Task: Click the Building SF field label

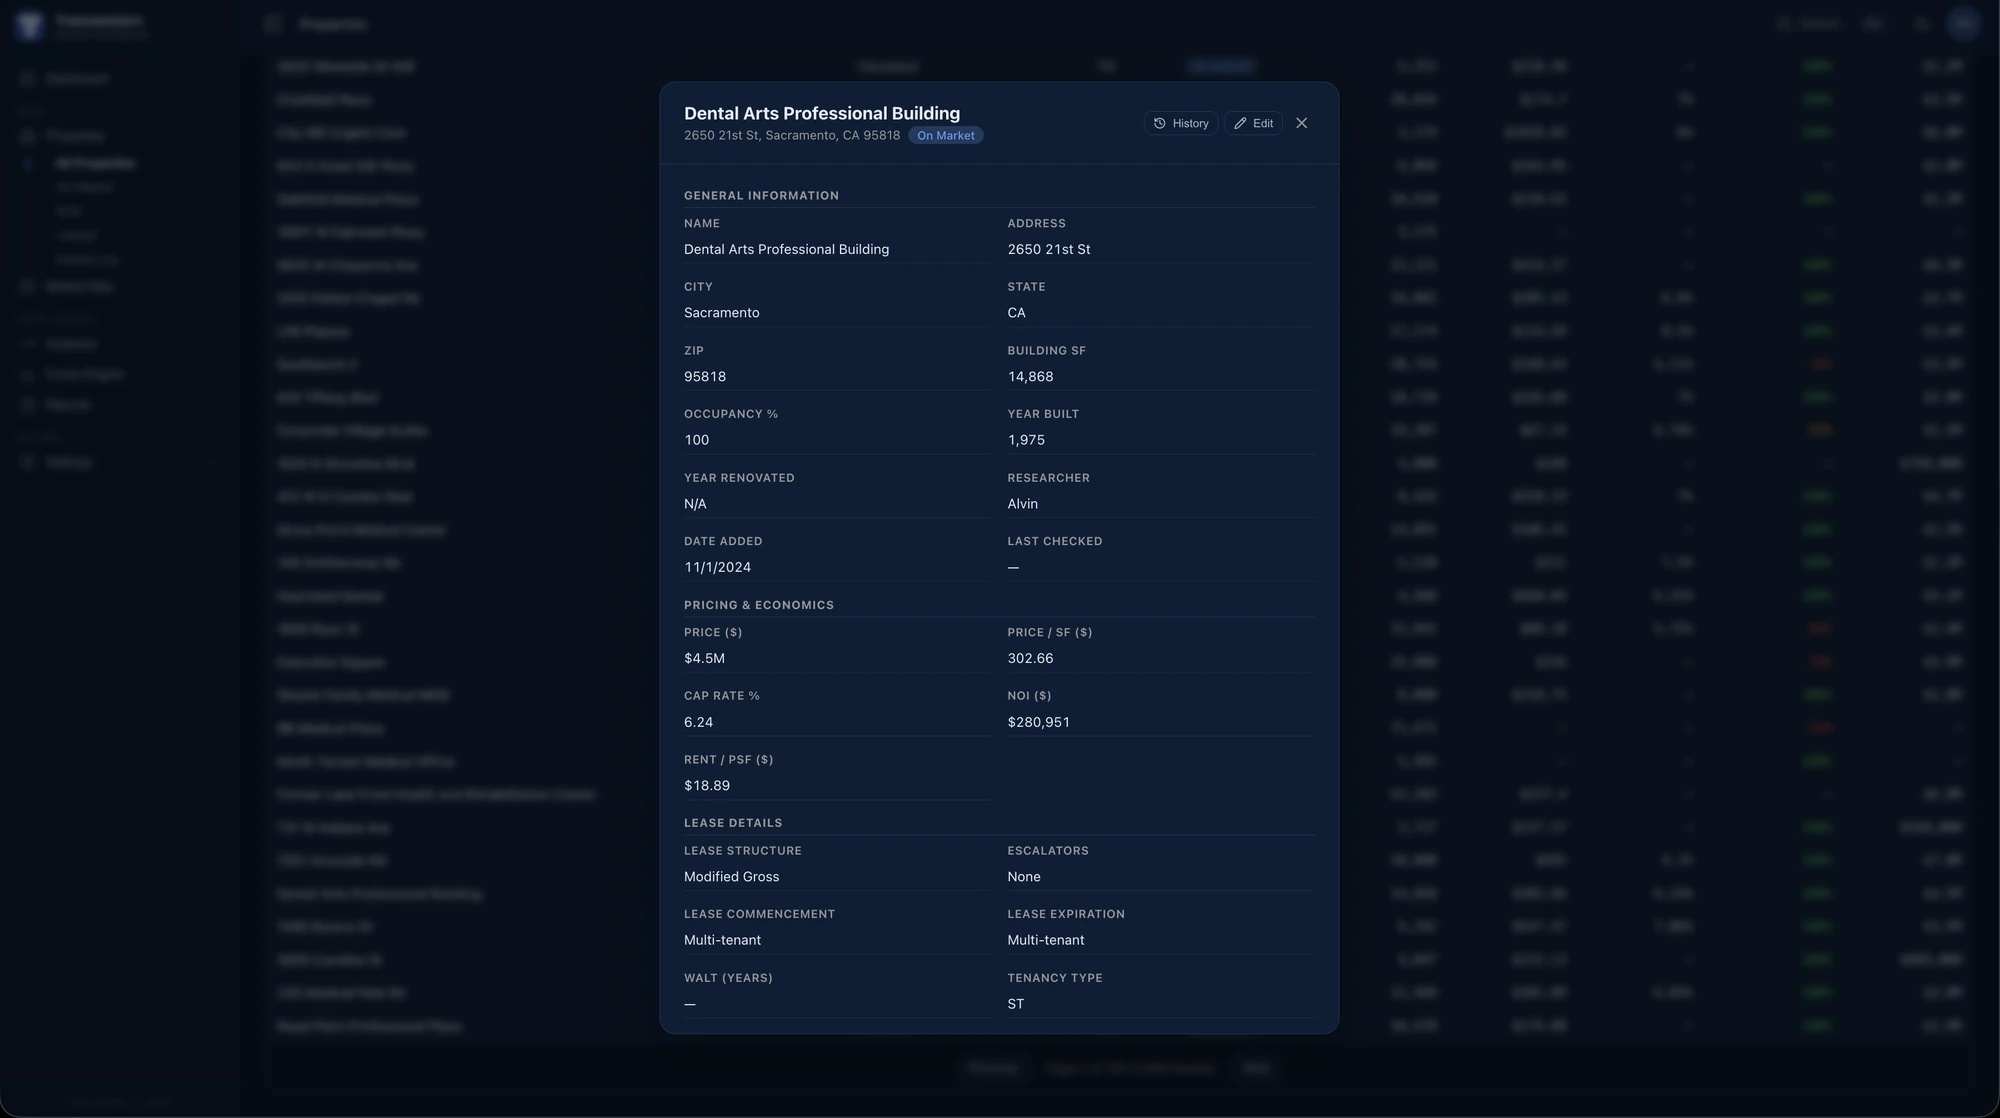Action: point(1046,351)
